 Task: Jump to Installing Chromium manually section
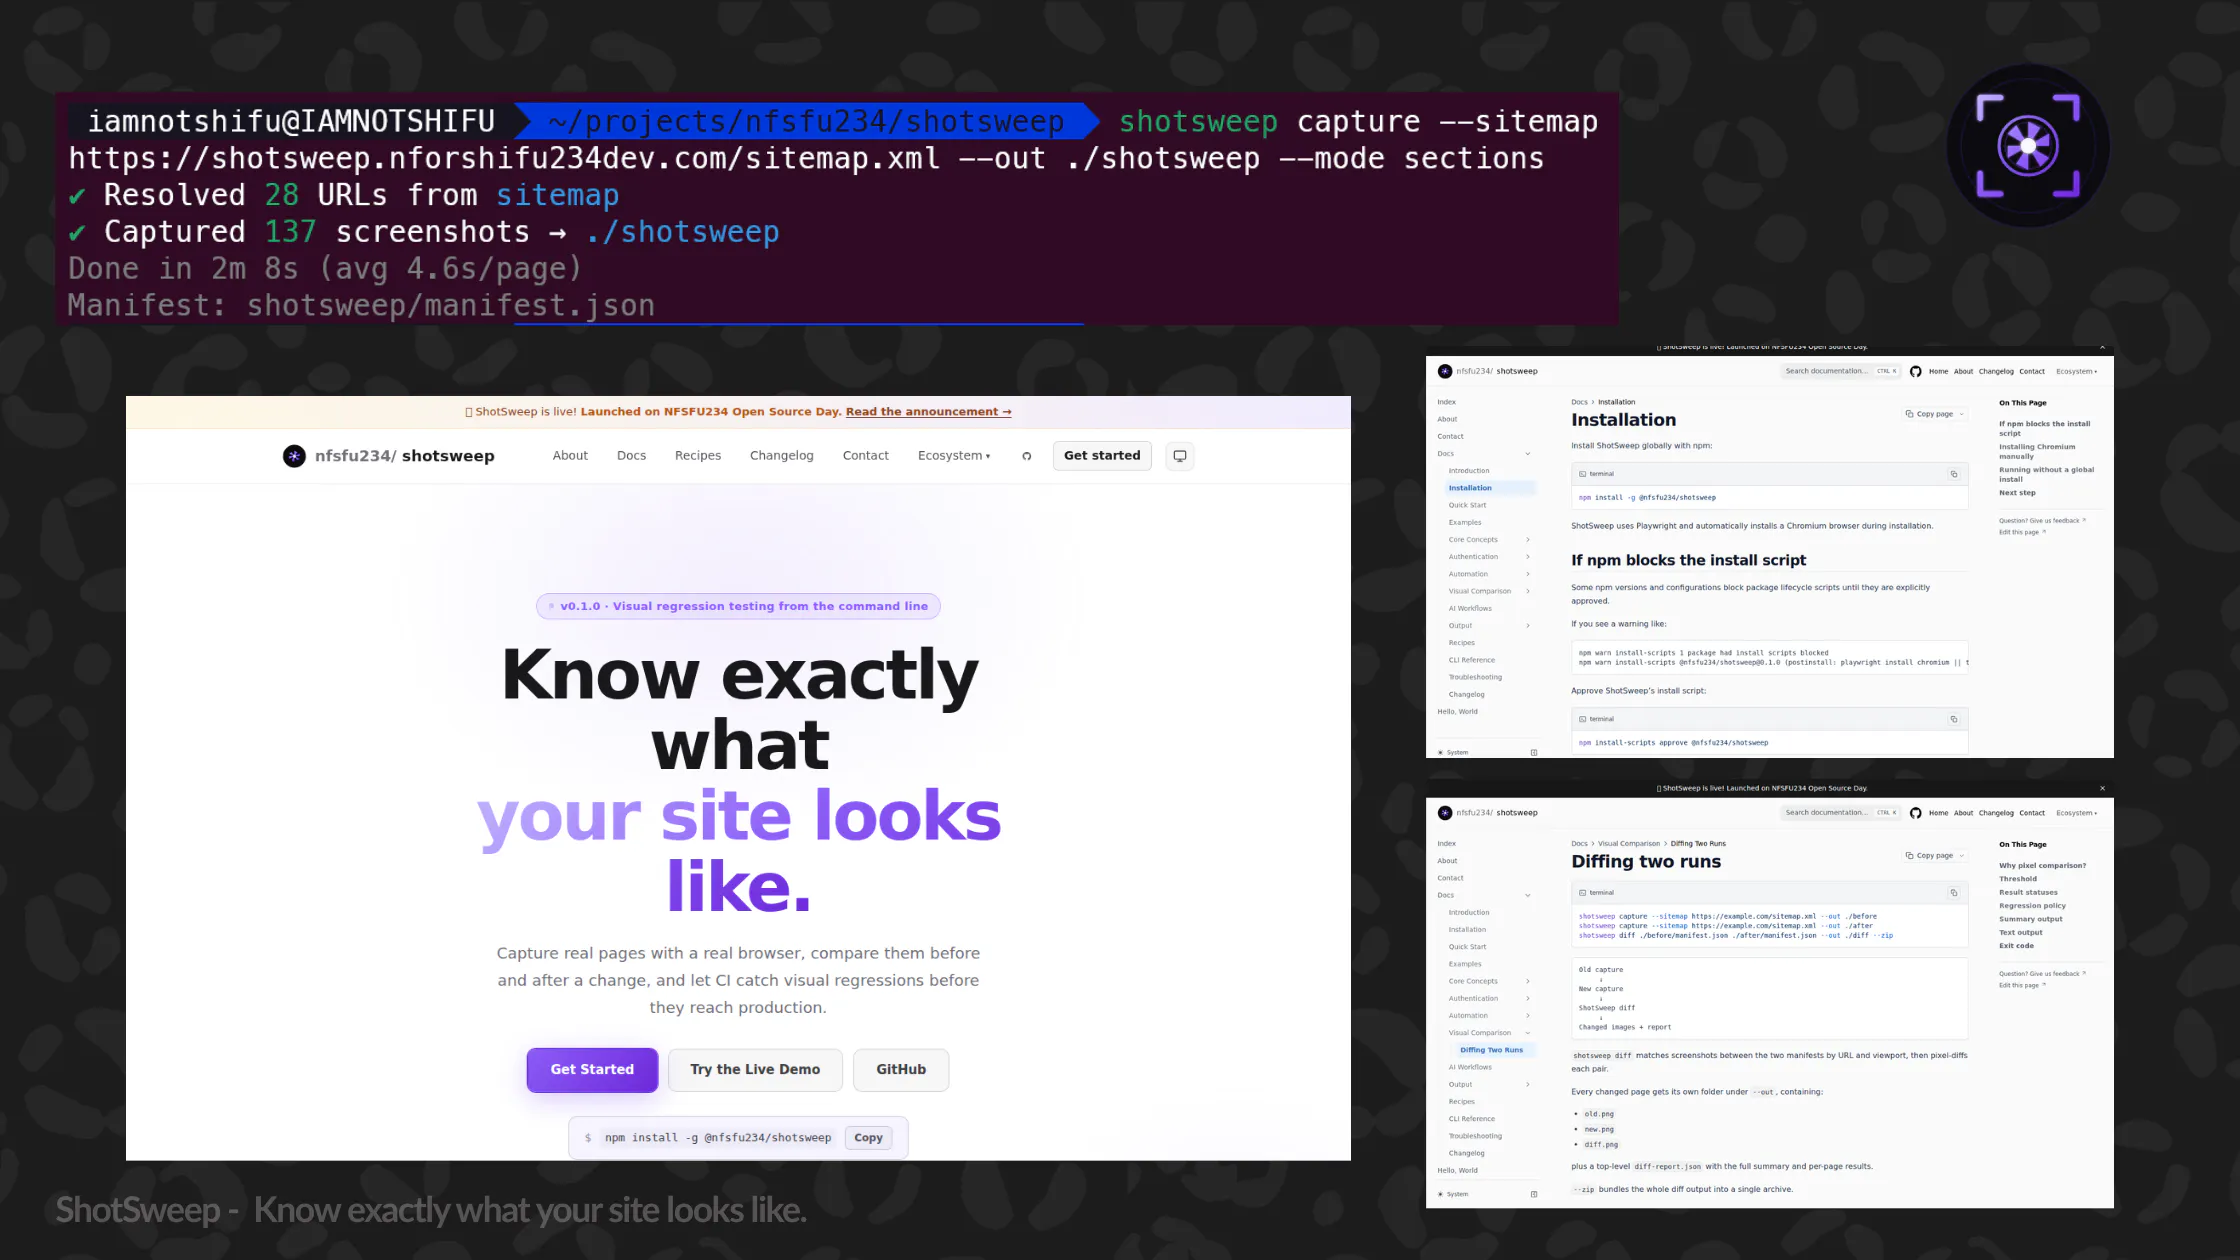pos(2037,452)
